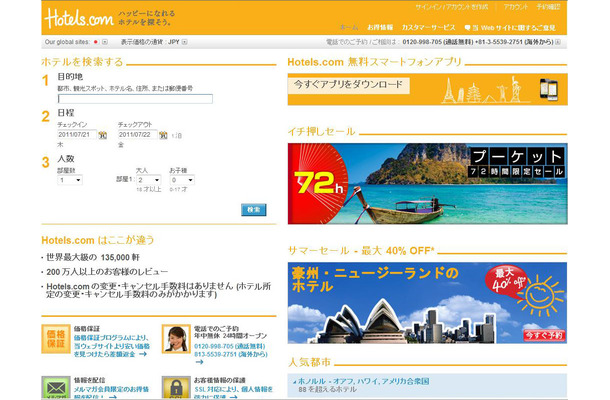Open カスタマーサービス menu item
Viewport: 610px width, 400px height.
click(428, 28)
